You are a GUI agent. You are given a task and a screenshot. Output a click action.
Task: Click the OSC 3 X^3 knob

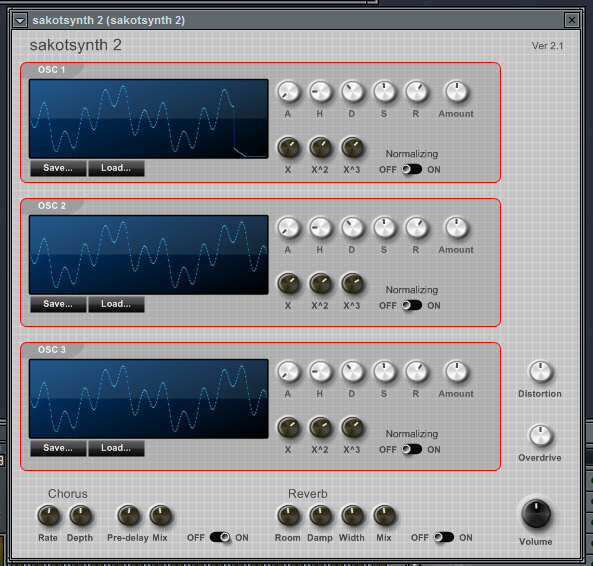point(352,428)
